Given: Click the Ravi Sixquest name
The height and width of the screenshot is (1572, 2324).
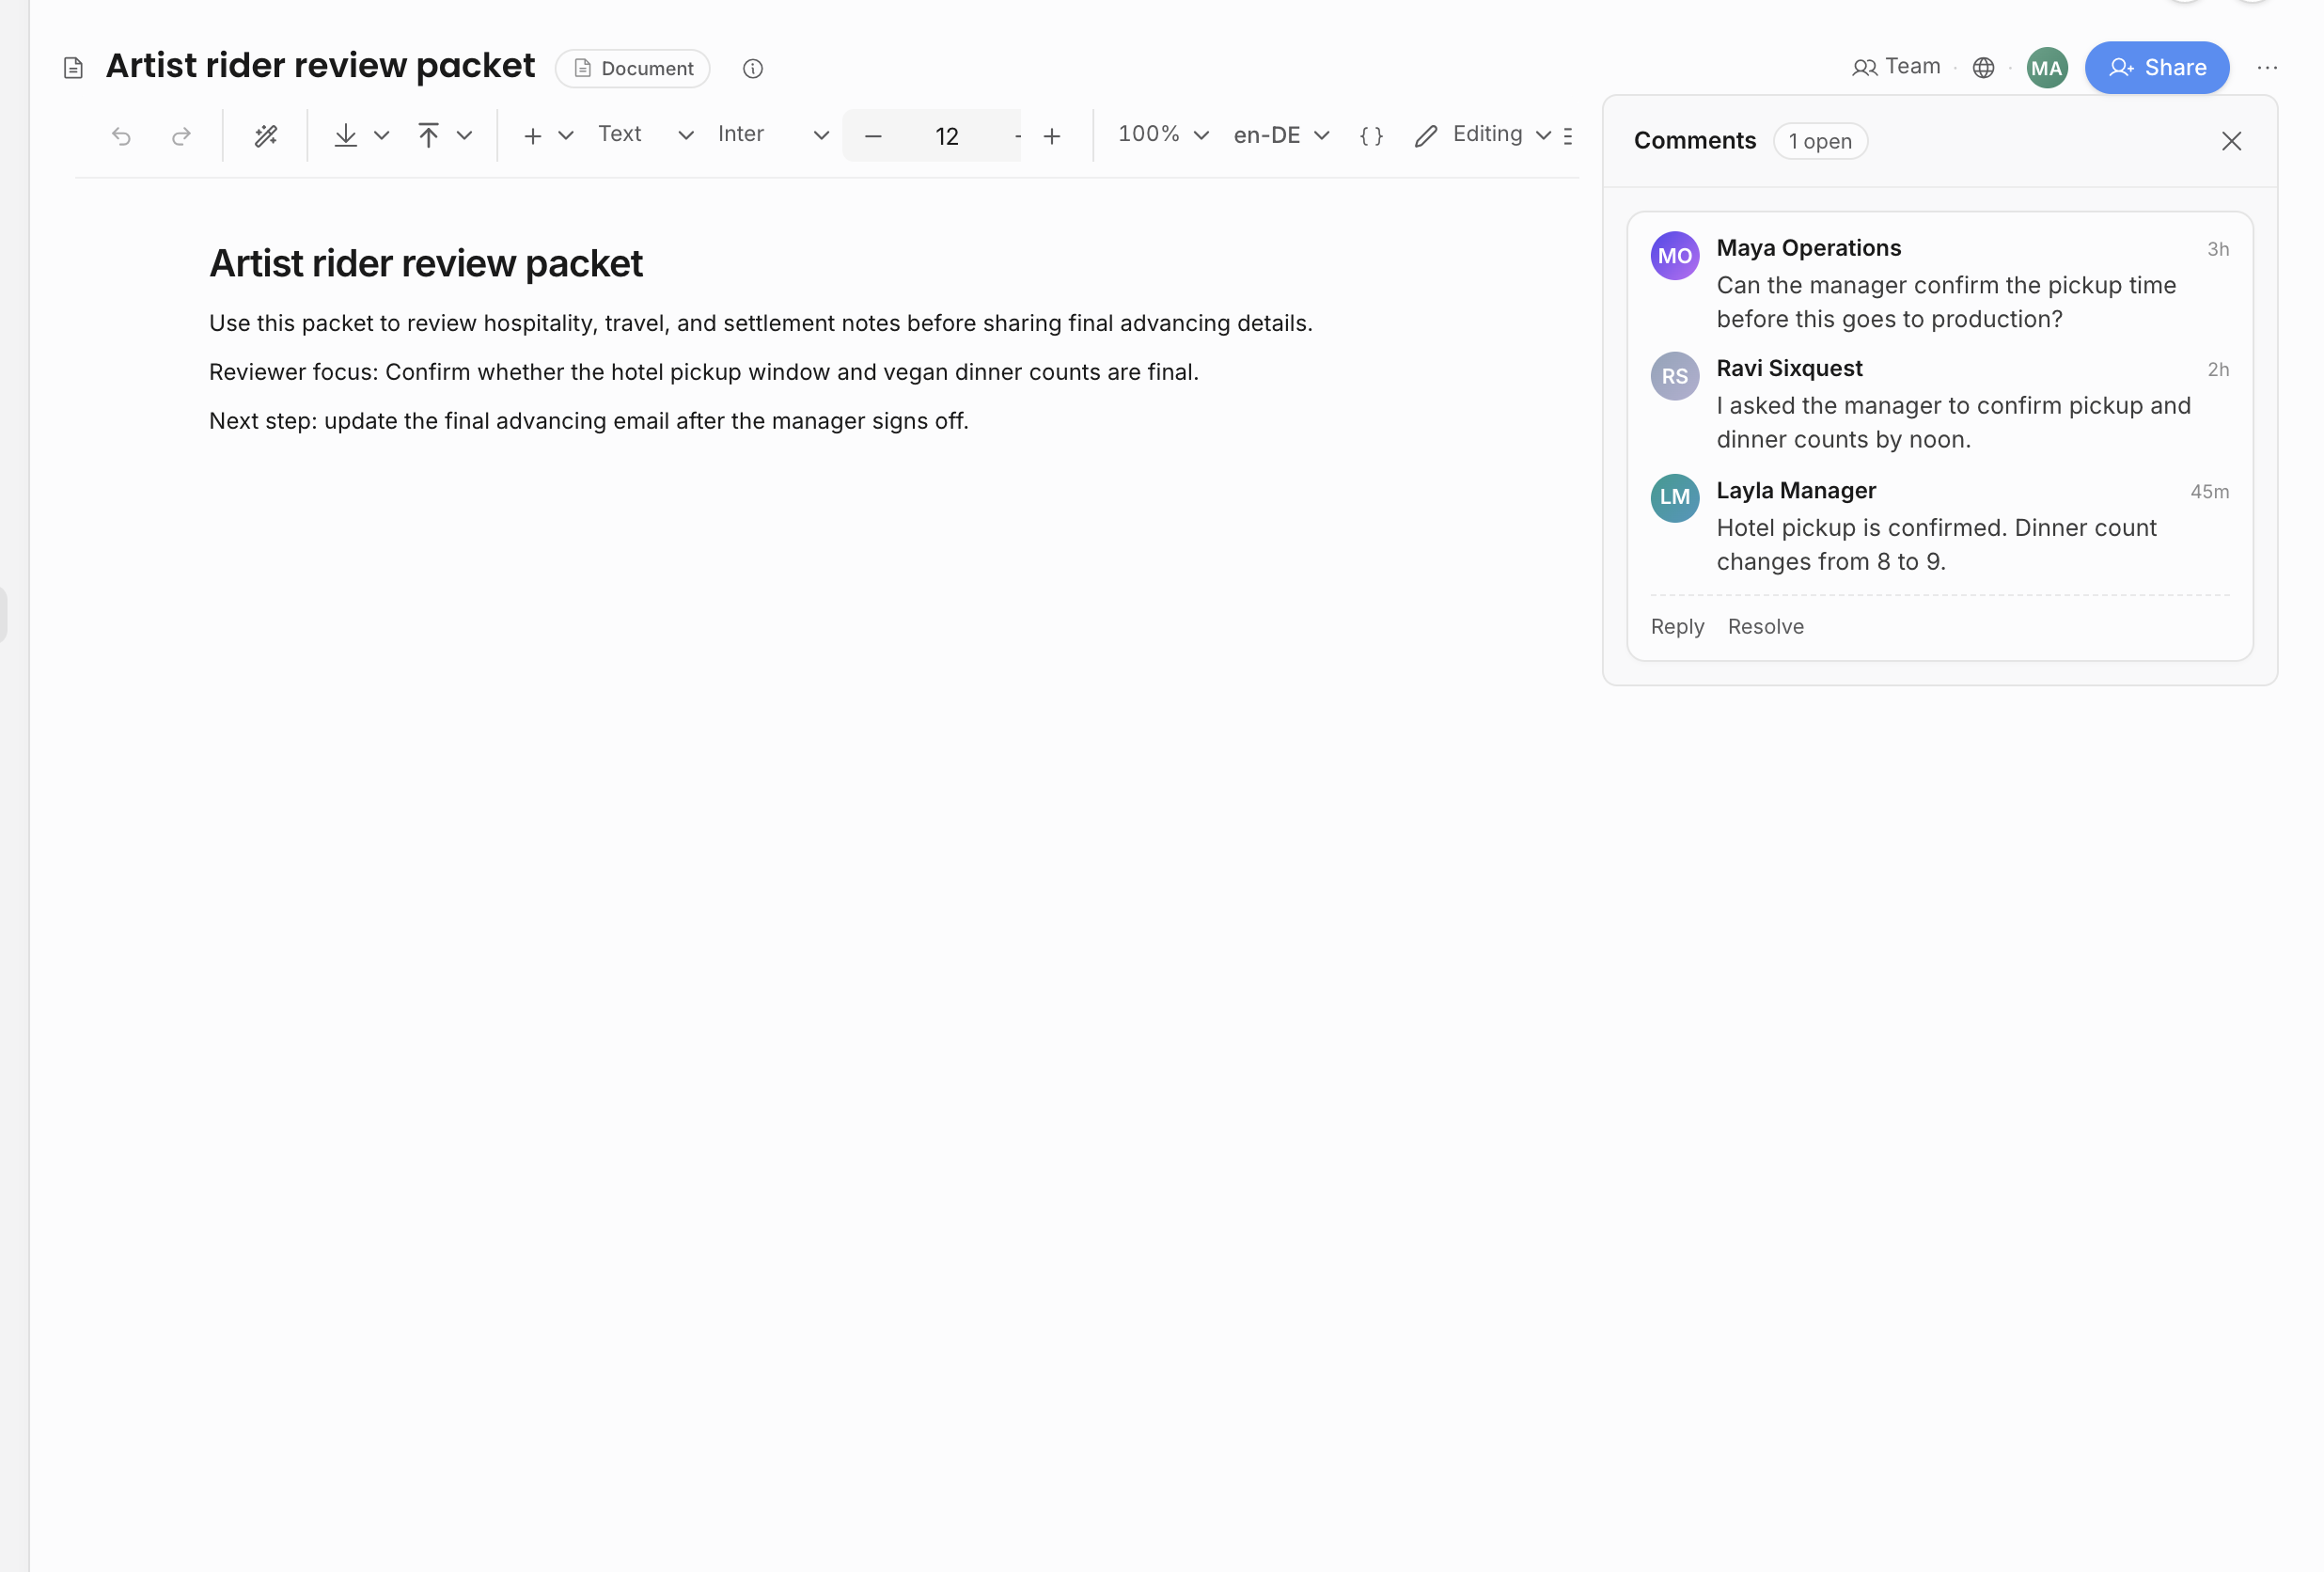Looking at the screenshot, I should click(1789, 369).
